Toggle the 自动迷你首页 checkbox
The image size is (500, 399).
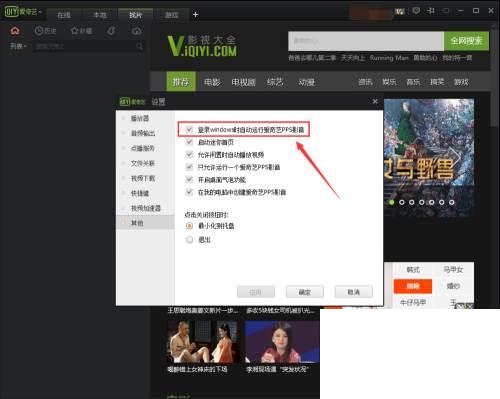[189, 142]
